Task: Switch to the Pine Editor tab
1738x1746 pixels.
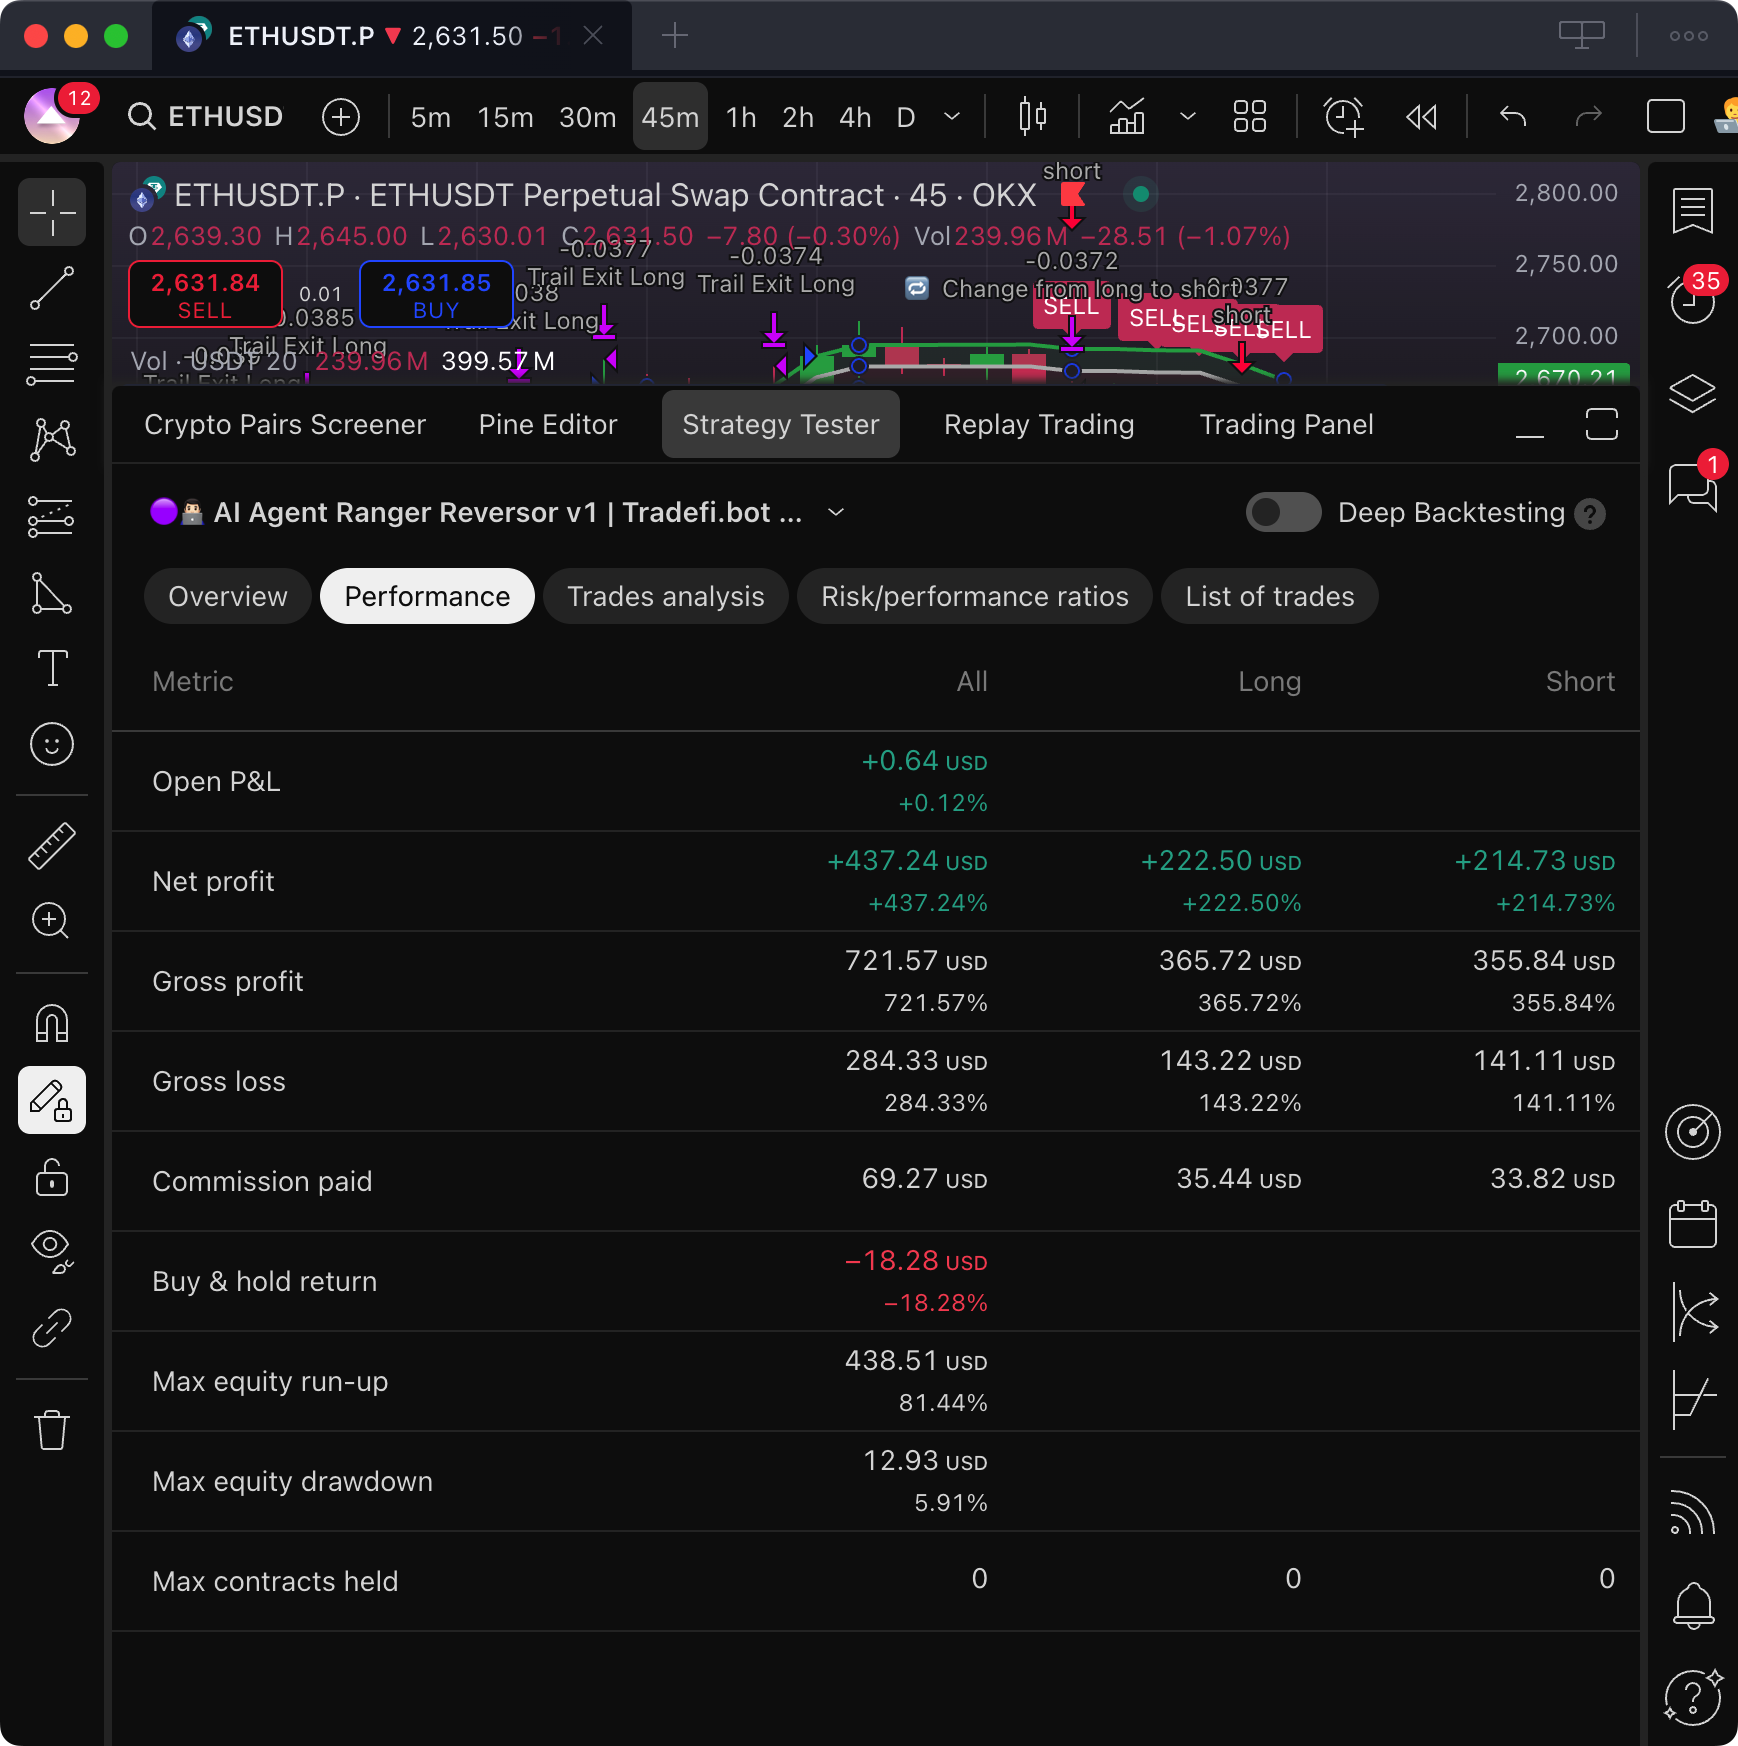Action: click(548, 425)
